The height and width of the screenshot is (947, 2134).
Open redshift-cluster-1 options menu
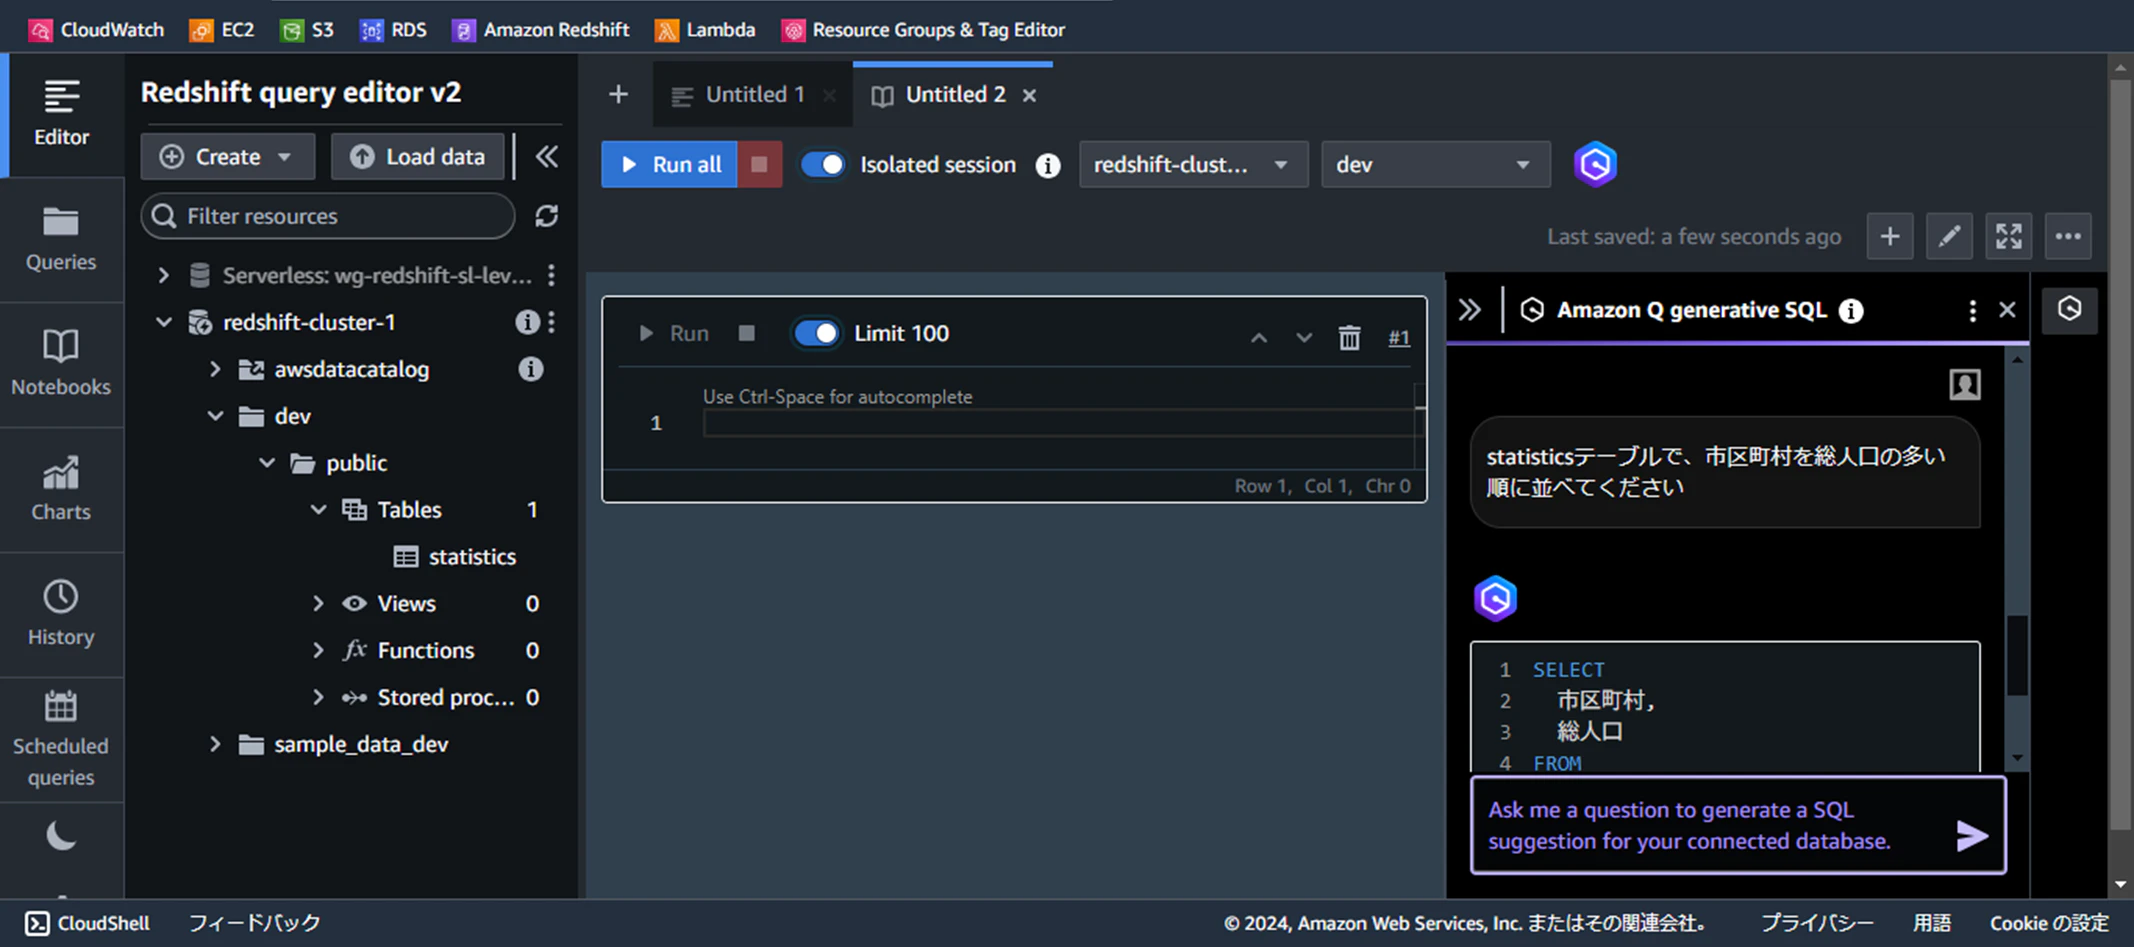[x=551, y=322]
